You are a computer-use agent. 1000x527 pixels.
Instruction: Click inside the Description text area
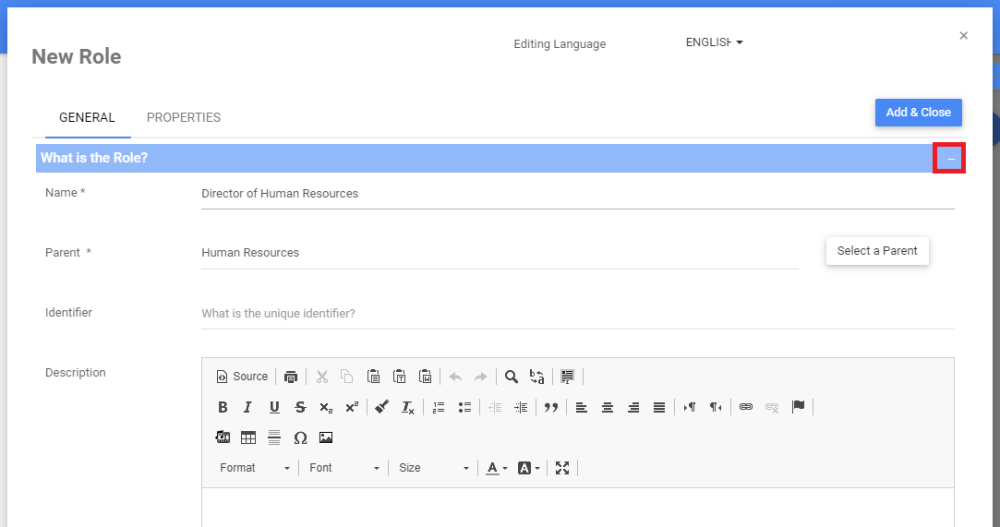[x=578, y=508]
